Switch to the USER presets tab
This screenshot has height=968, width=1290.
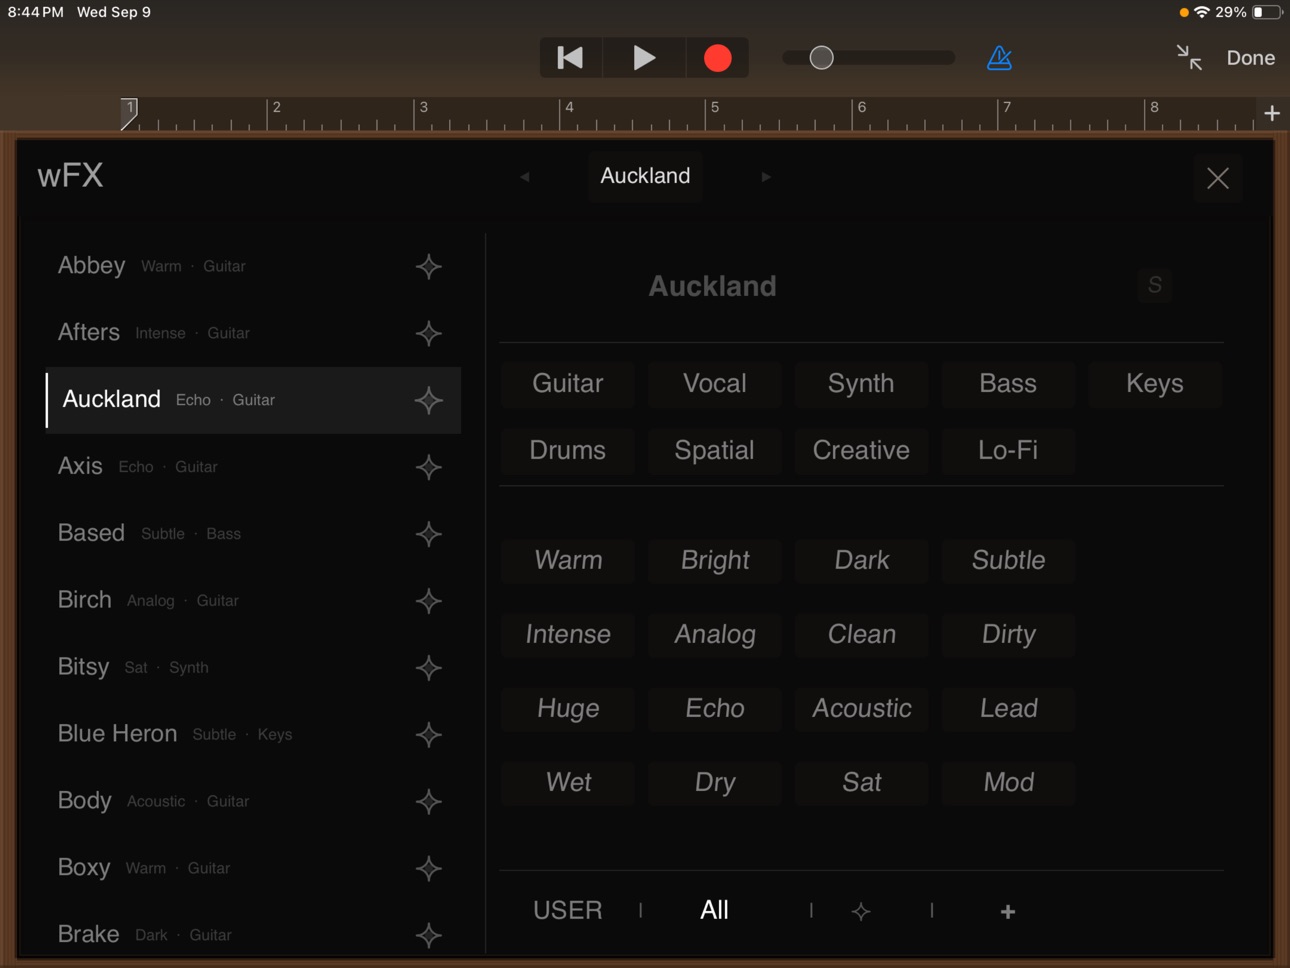[568, 911]
